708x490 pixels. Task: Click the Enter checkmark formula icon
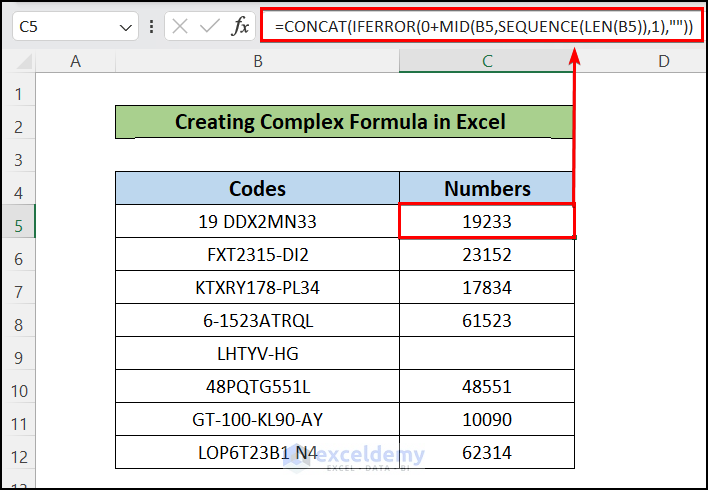point(210,27)
